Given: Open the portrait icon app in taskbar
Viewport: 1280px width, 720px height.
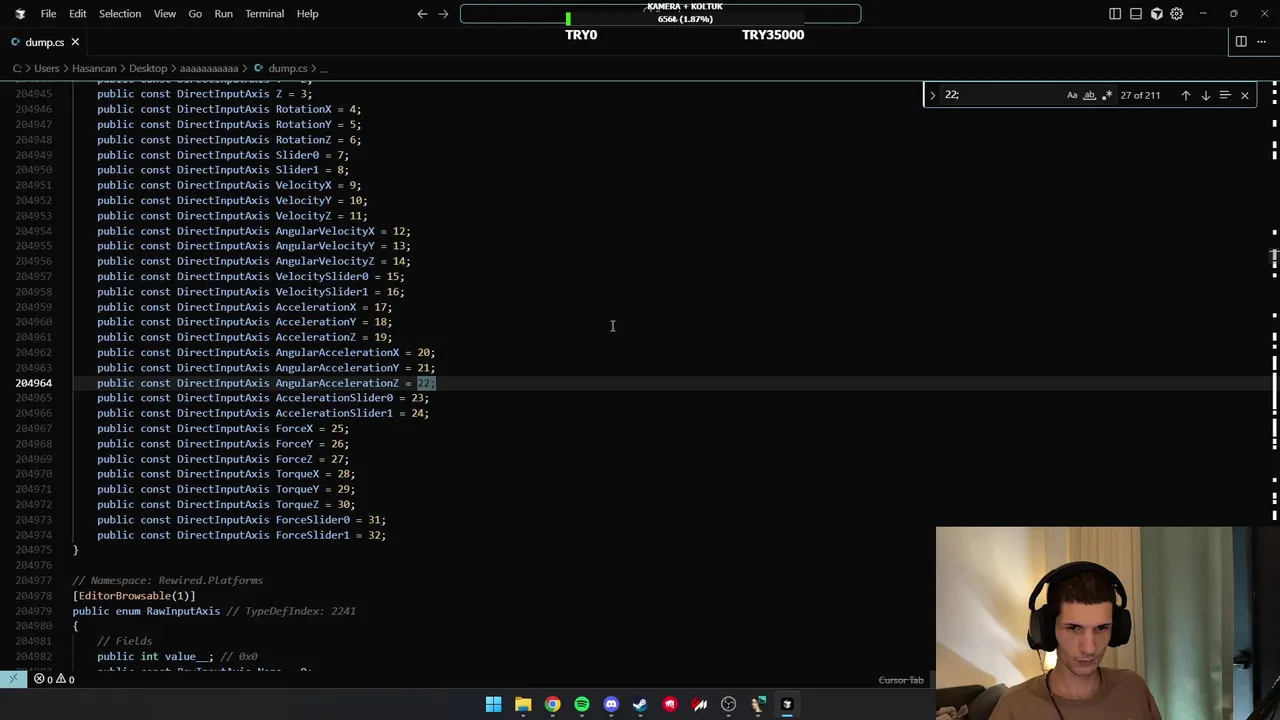Looking at the screenshot, I should click(x=758, y=704).
